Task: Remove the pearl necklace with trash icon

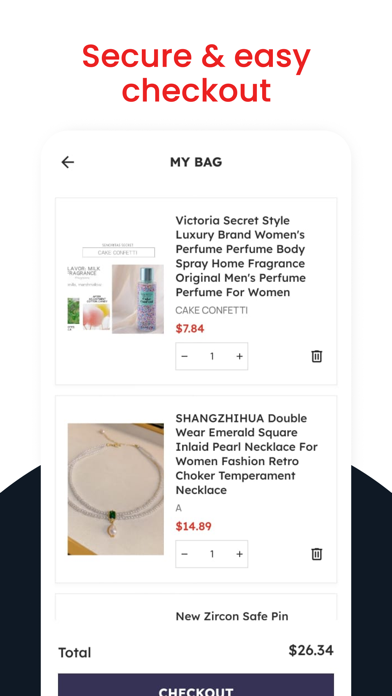Action: 317,554
